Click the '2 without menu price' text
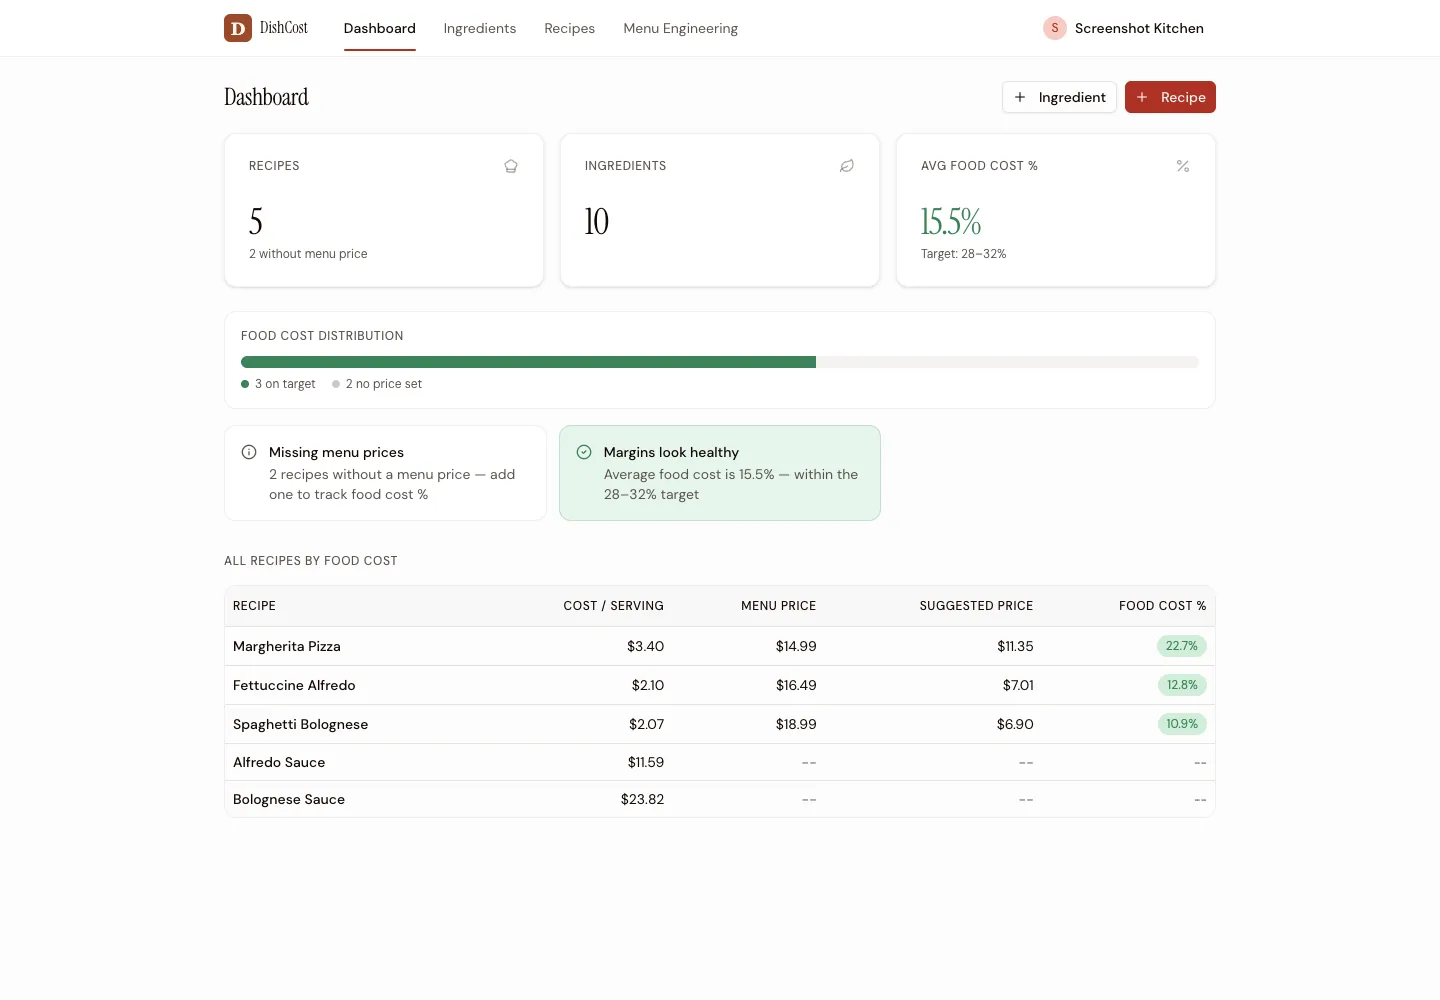Viewport: 1440px width, 1000px height. pyautogui.click(x=308, y=254)
